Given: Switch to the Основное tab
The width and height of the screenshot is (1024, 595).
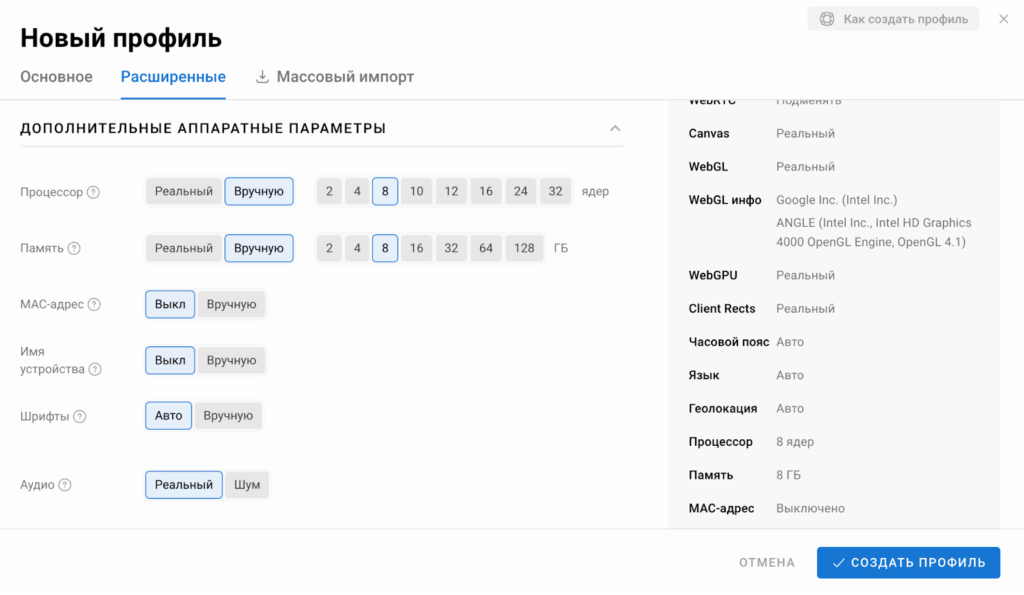Looking at the screenshot, I should click(57, 77).
